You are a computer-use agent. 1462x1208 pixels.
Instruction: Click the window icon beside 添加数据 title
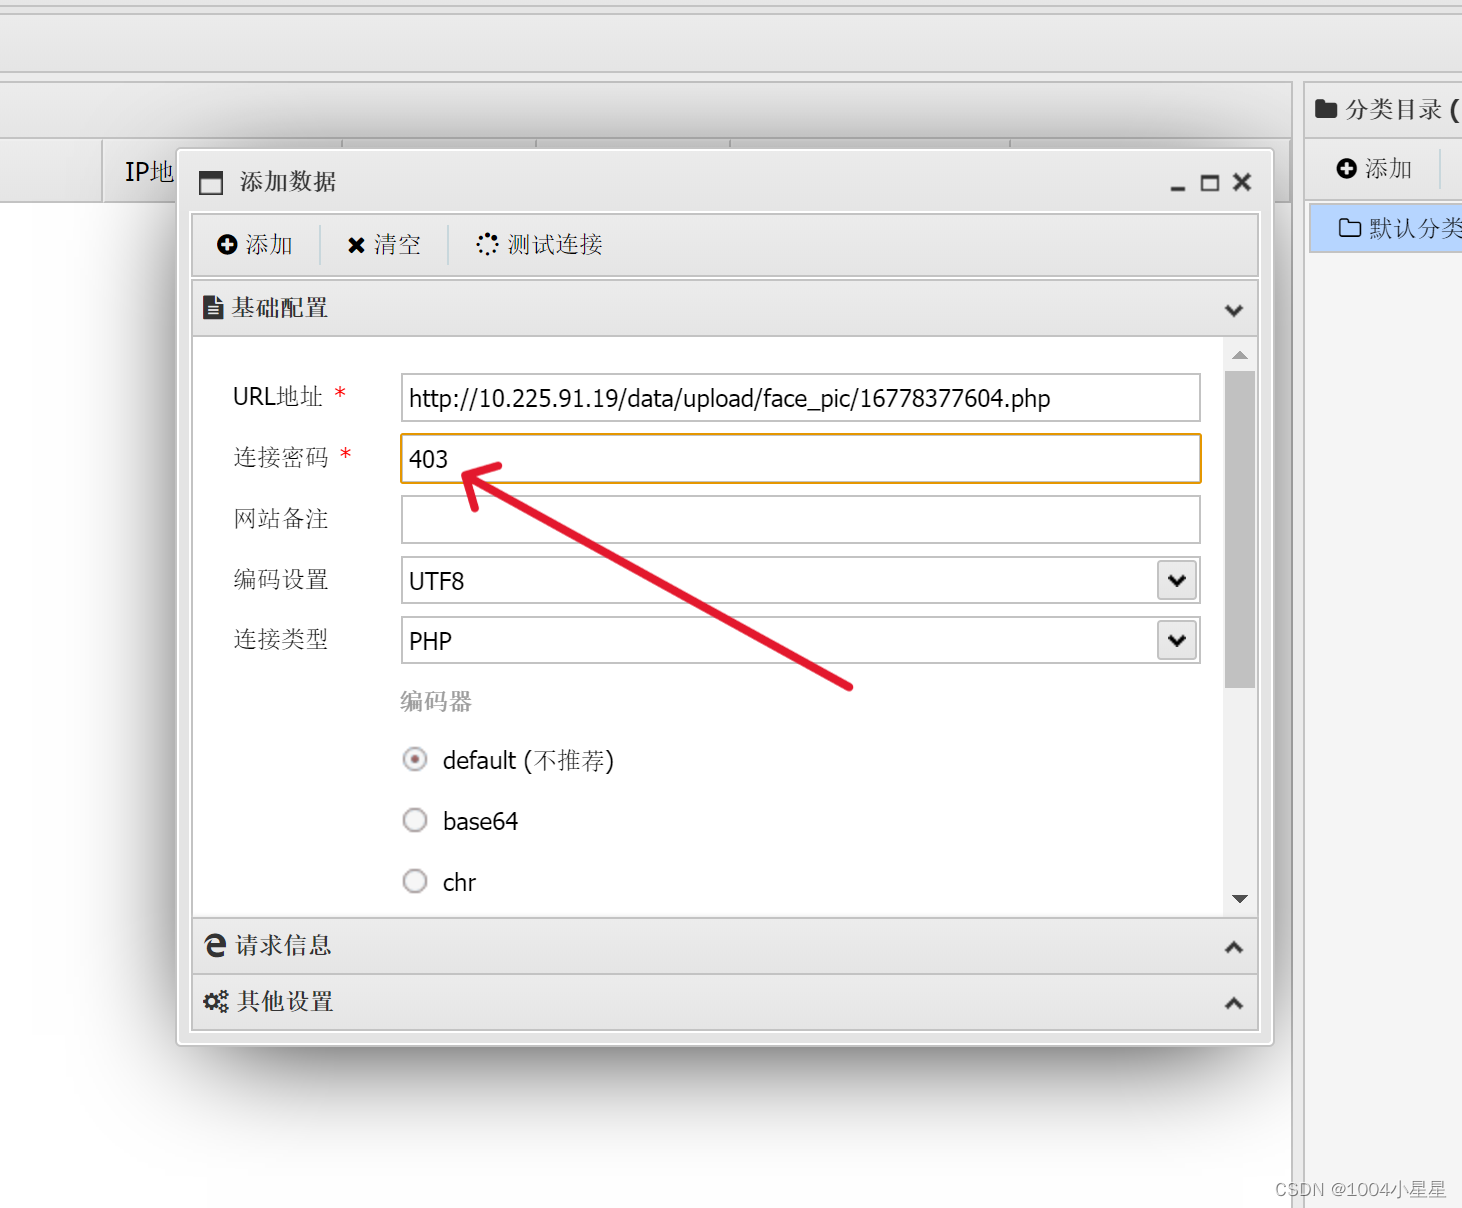tap(211, 183)
